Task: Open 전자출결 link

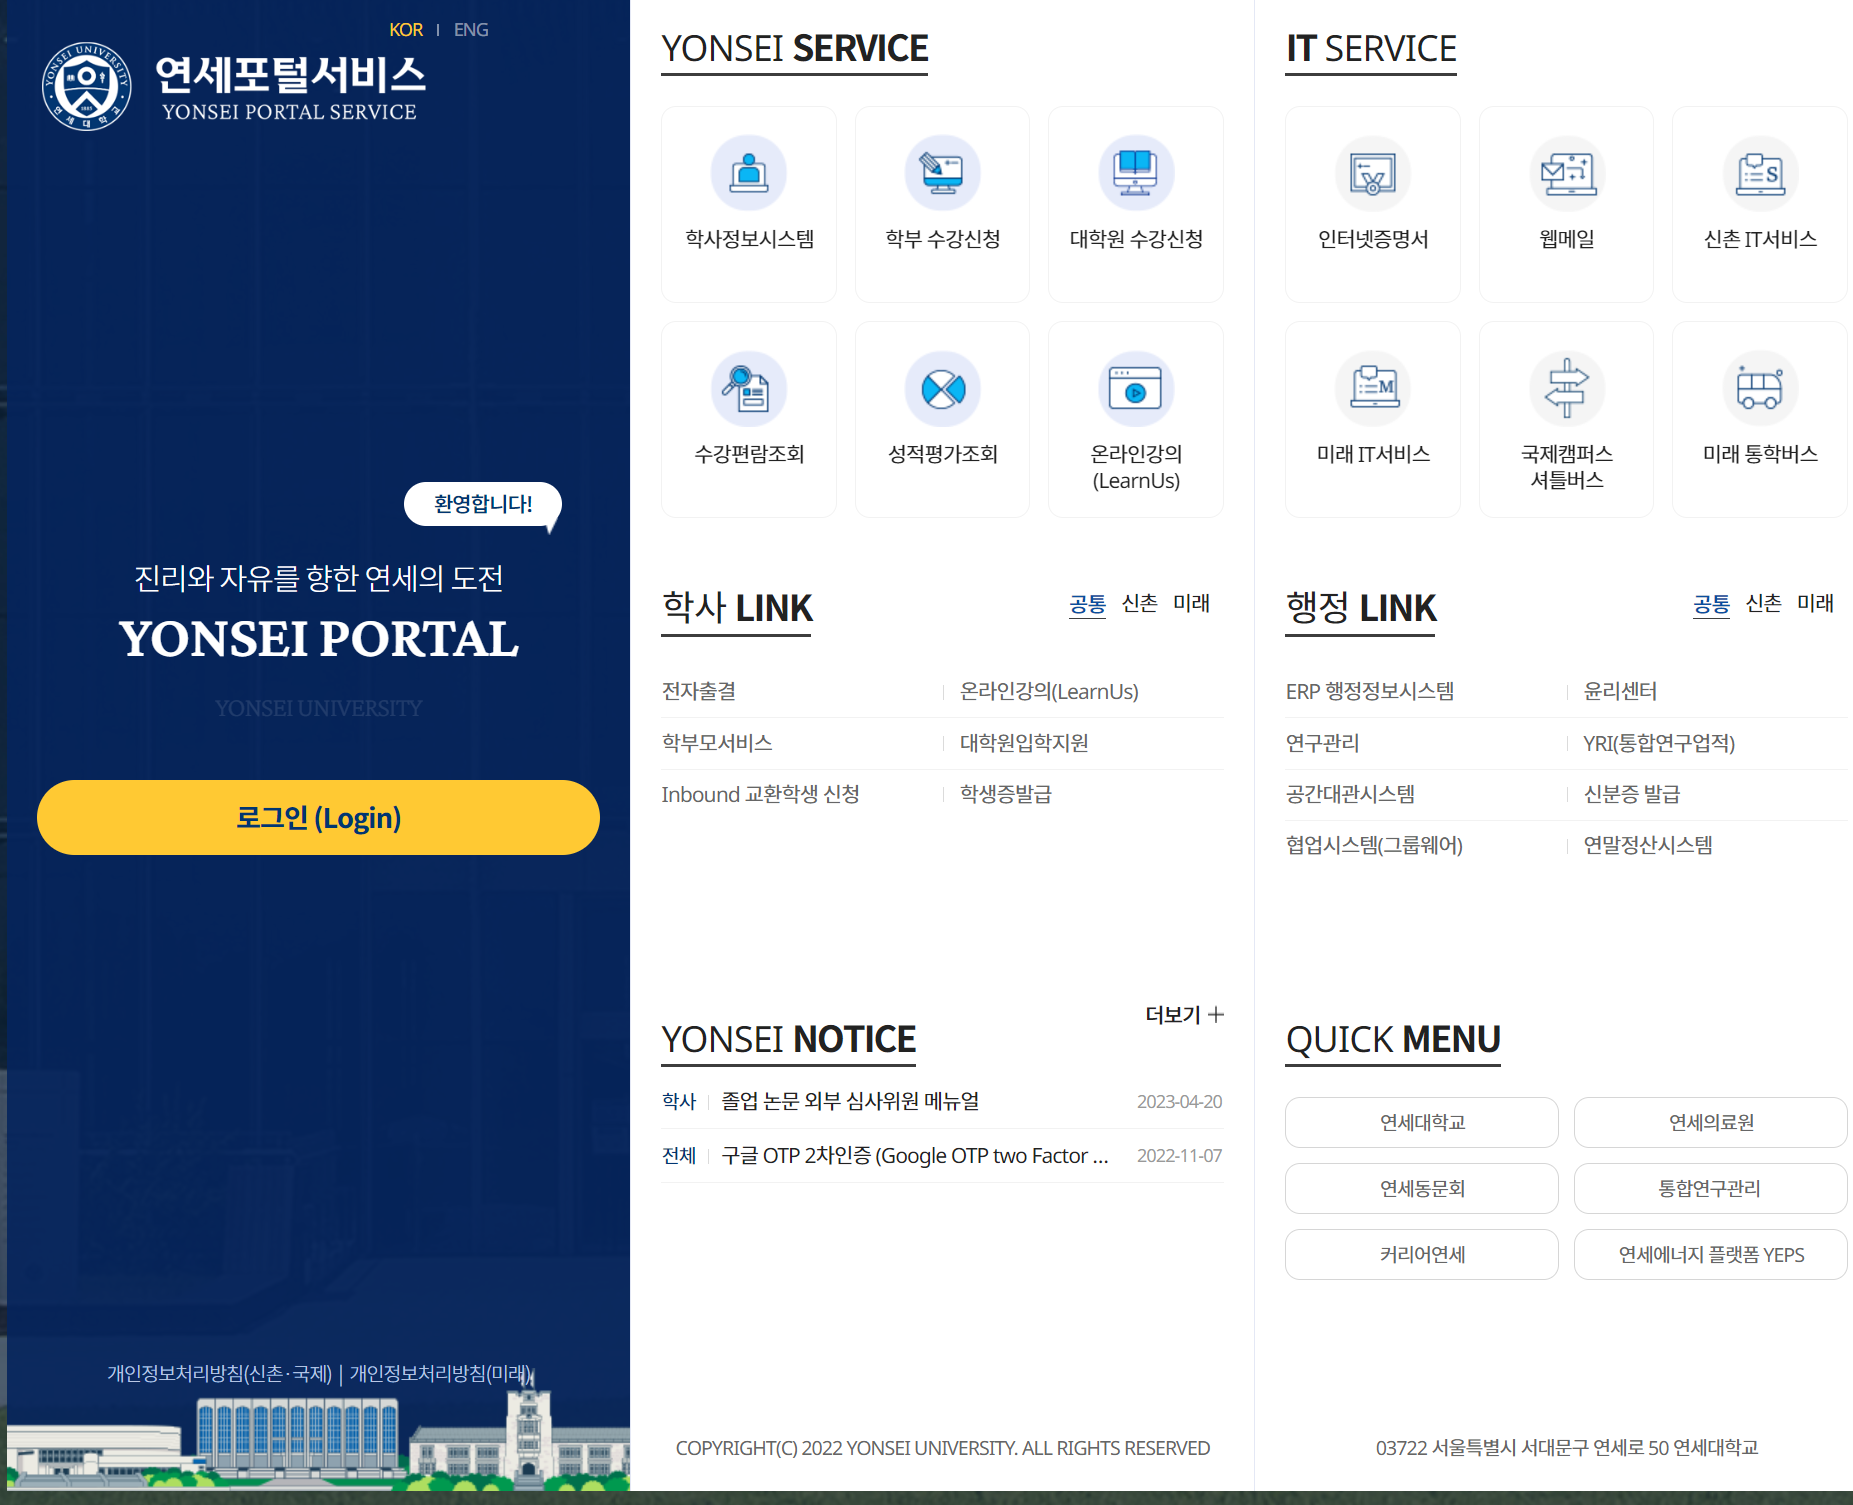Action: click(699, 691)
